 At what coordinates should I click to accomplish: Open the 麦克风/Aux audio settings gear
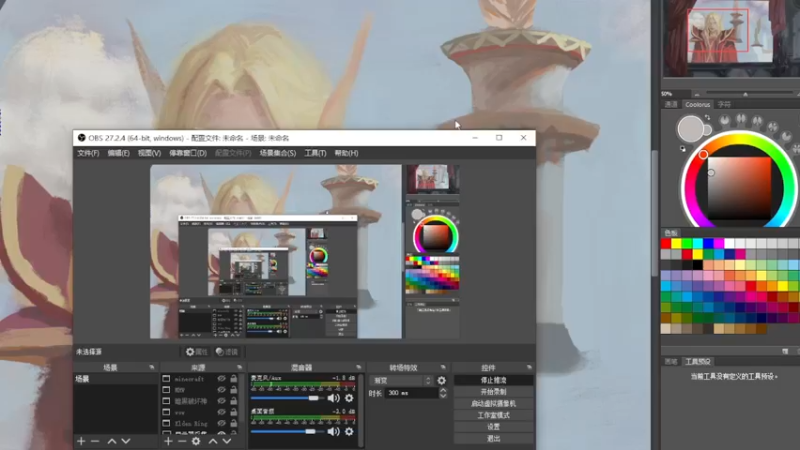349,398
